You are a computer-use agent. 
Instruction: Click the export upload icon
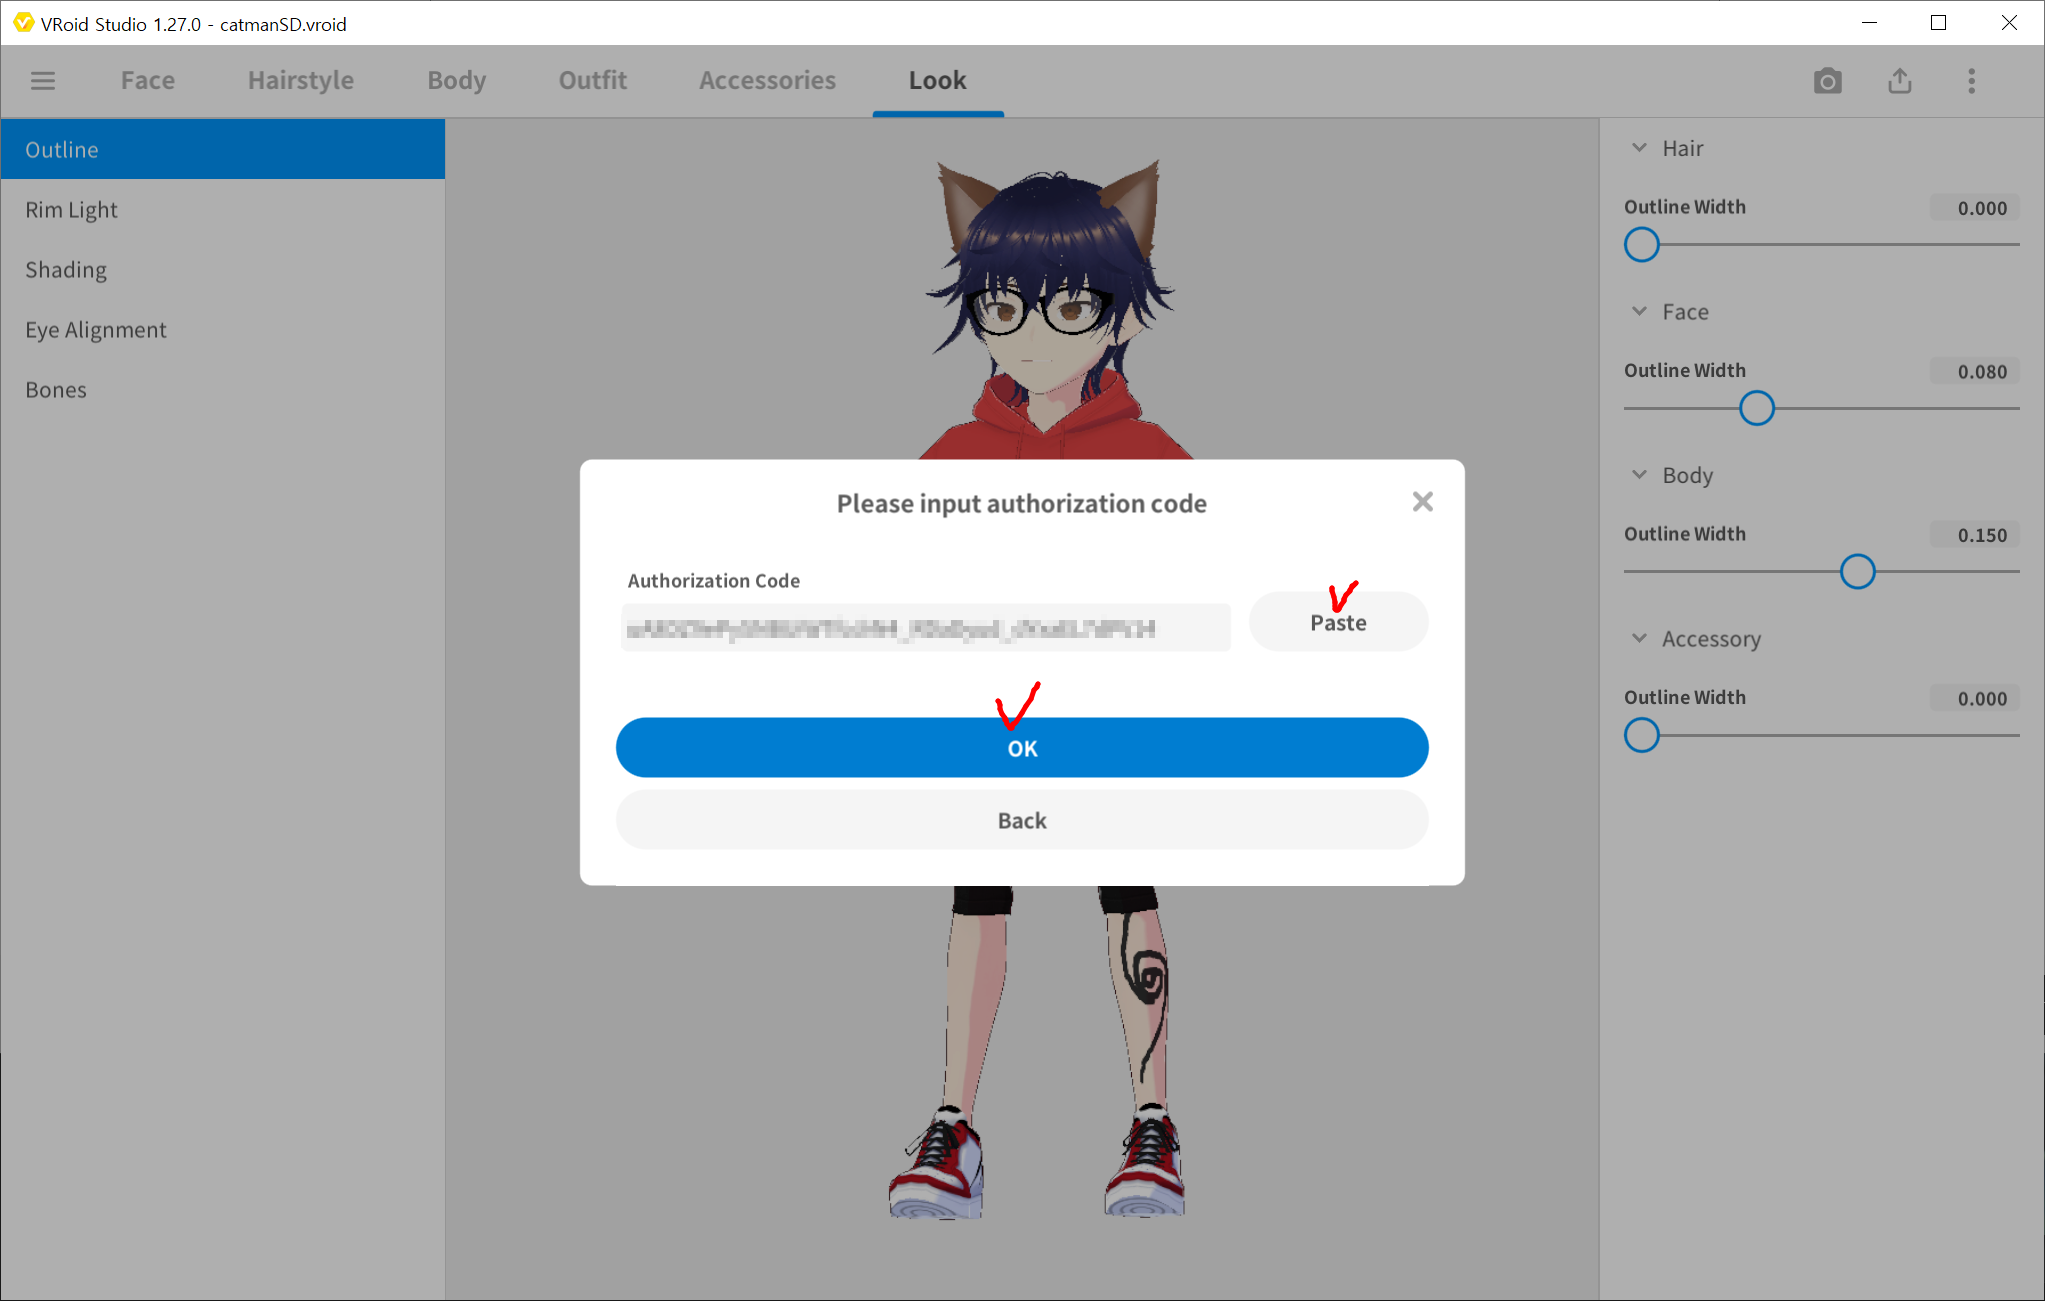(1899, 80)
